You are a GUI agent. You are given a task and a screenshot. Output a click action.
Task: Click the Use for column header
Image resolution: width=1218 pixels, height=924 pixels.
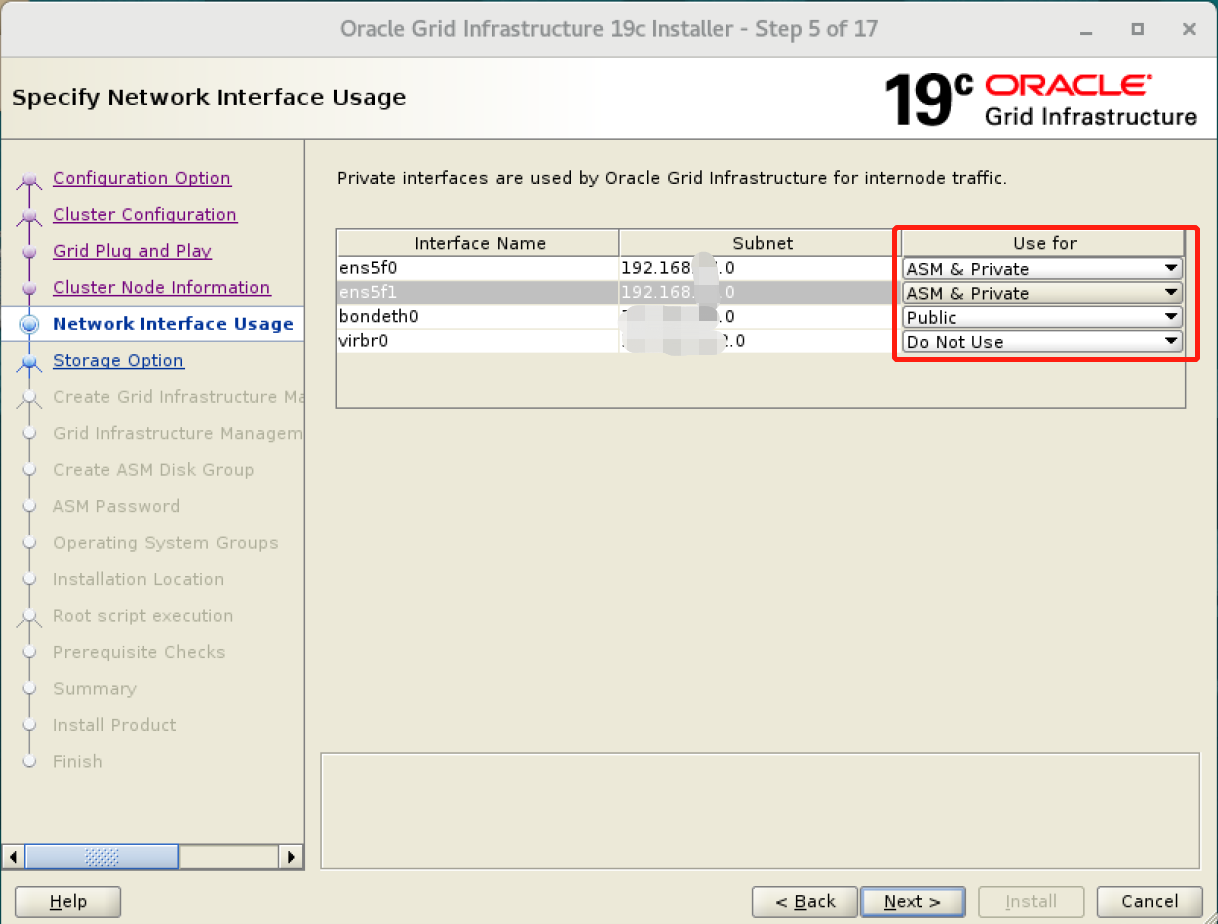1043,243
